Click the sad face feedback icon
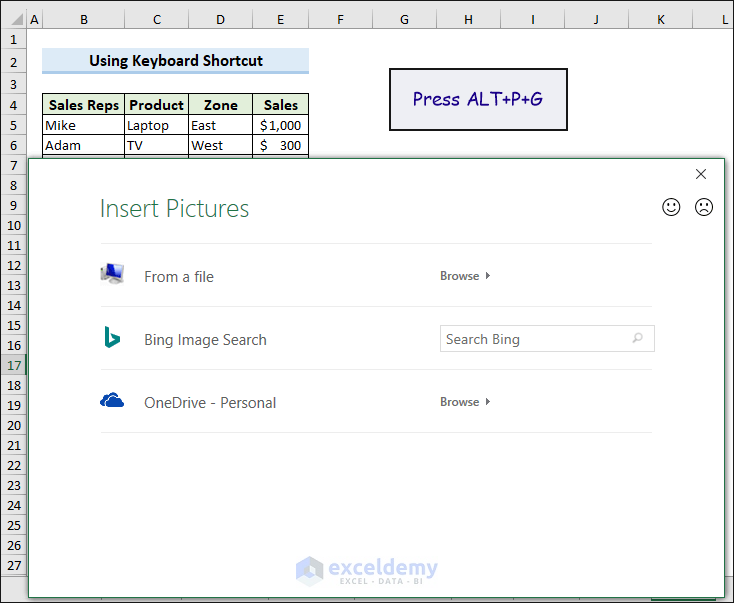The width and height of the screenshot is (734, 603). tap(704, 207)
